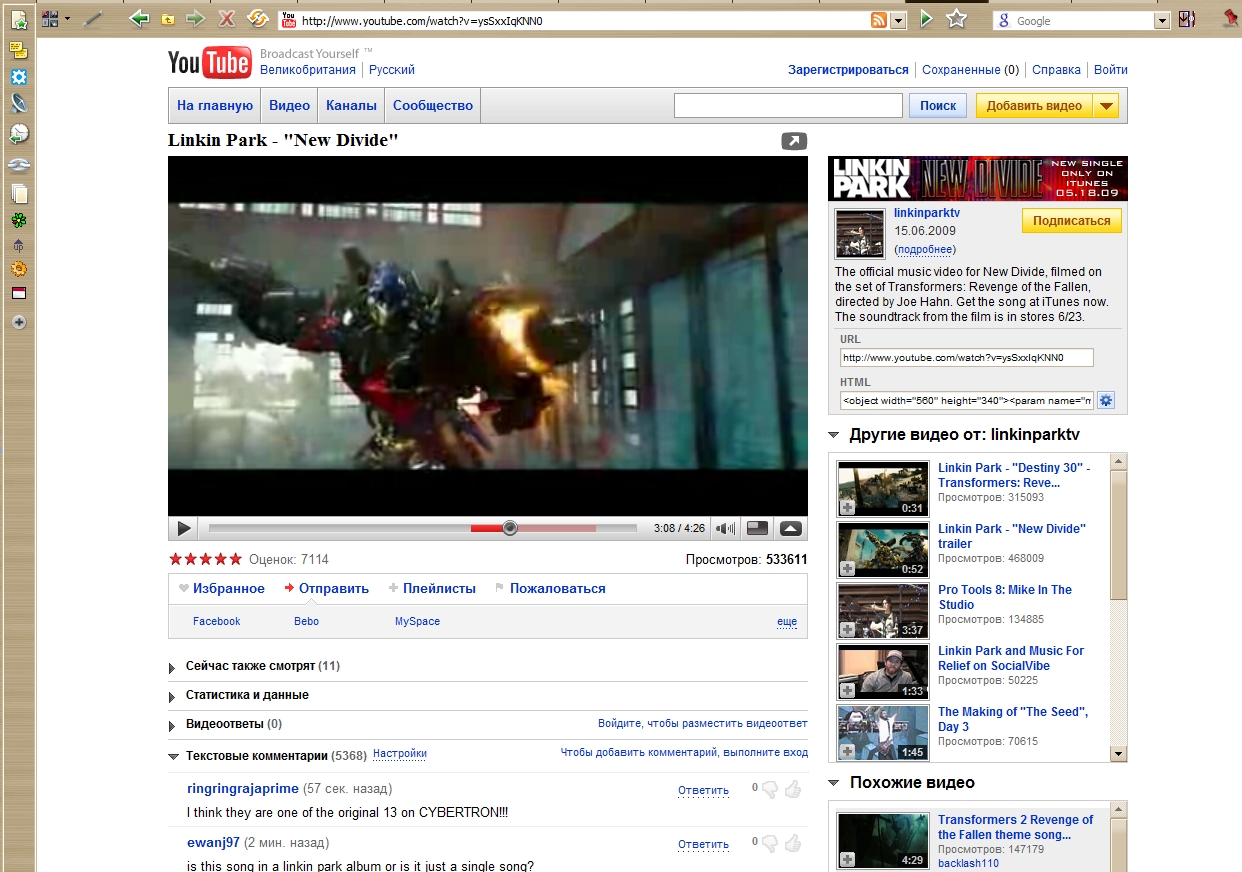Viewport: 1242px width, 872px height.
Task: Select the Плейлисты action tab
Action: point(433,589)
